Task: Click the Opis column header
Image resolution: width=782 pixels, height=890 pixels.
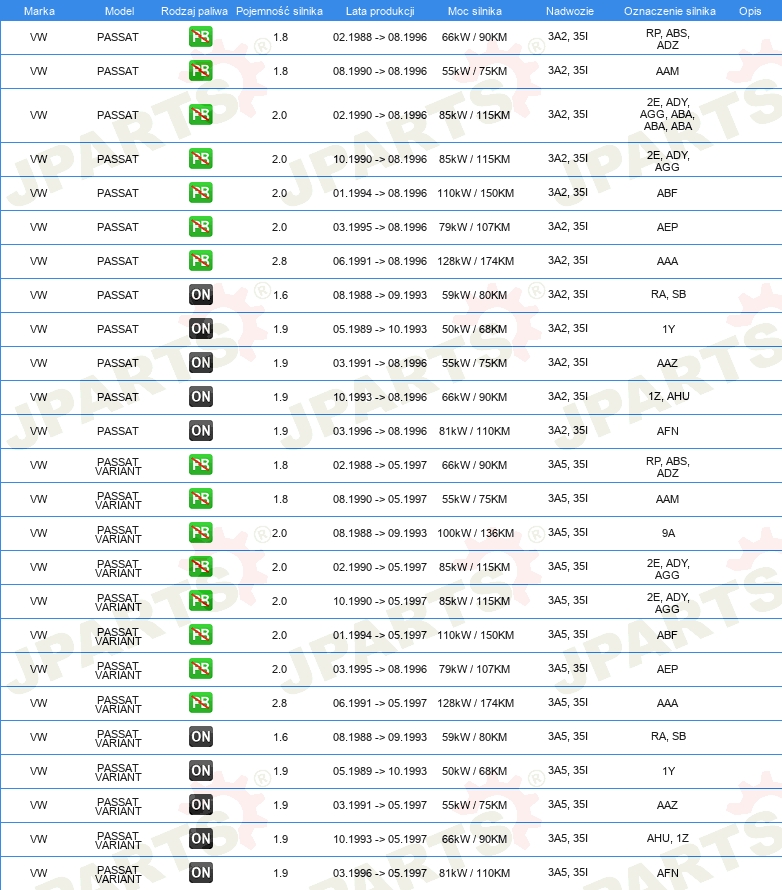Action: pos(750,11)
